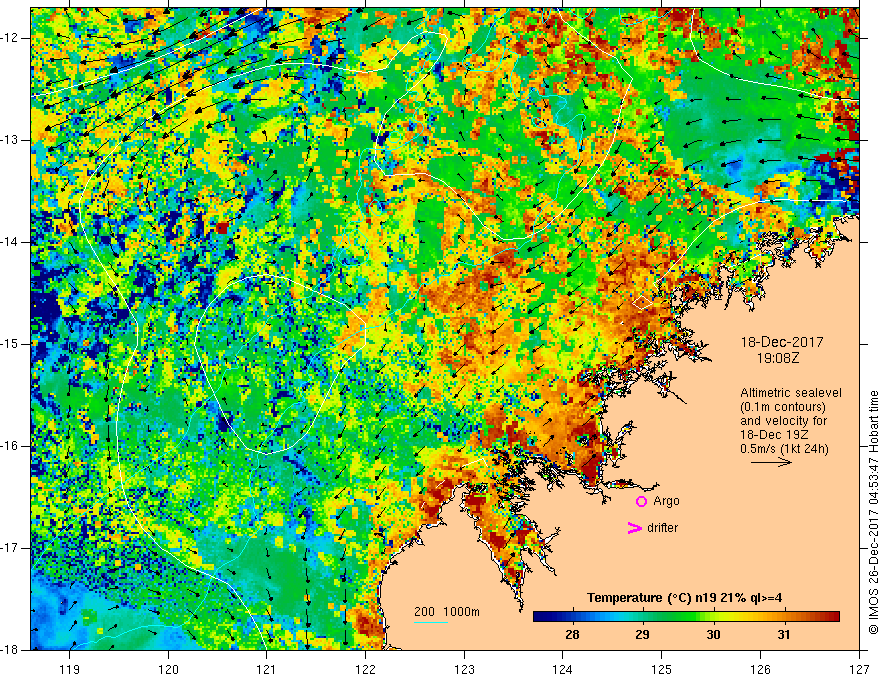880x680 pixels.
Task: Click the "drifter" legend label
Action: coord(662,528)
